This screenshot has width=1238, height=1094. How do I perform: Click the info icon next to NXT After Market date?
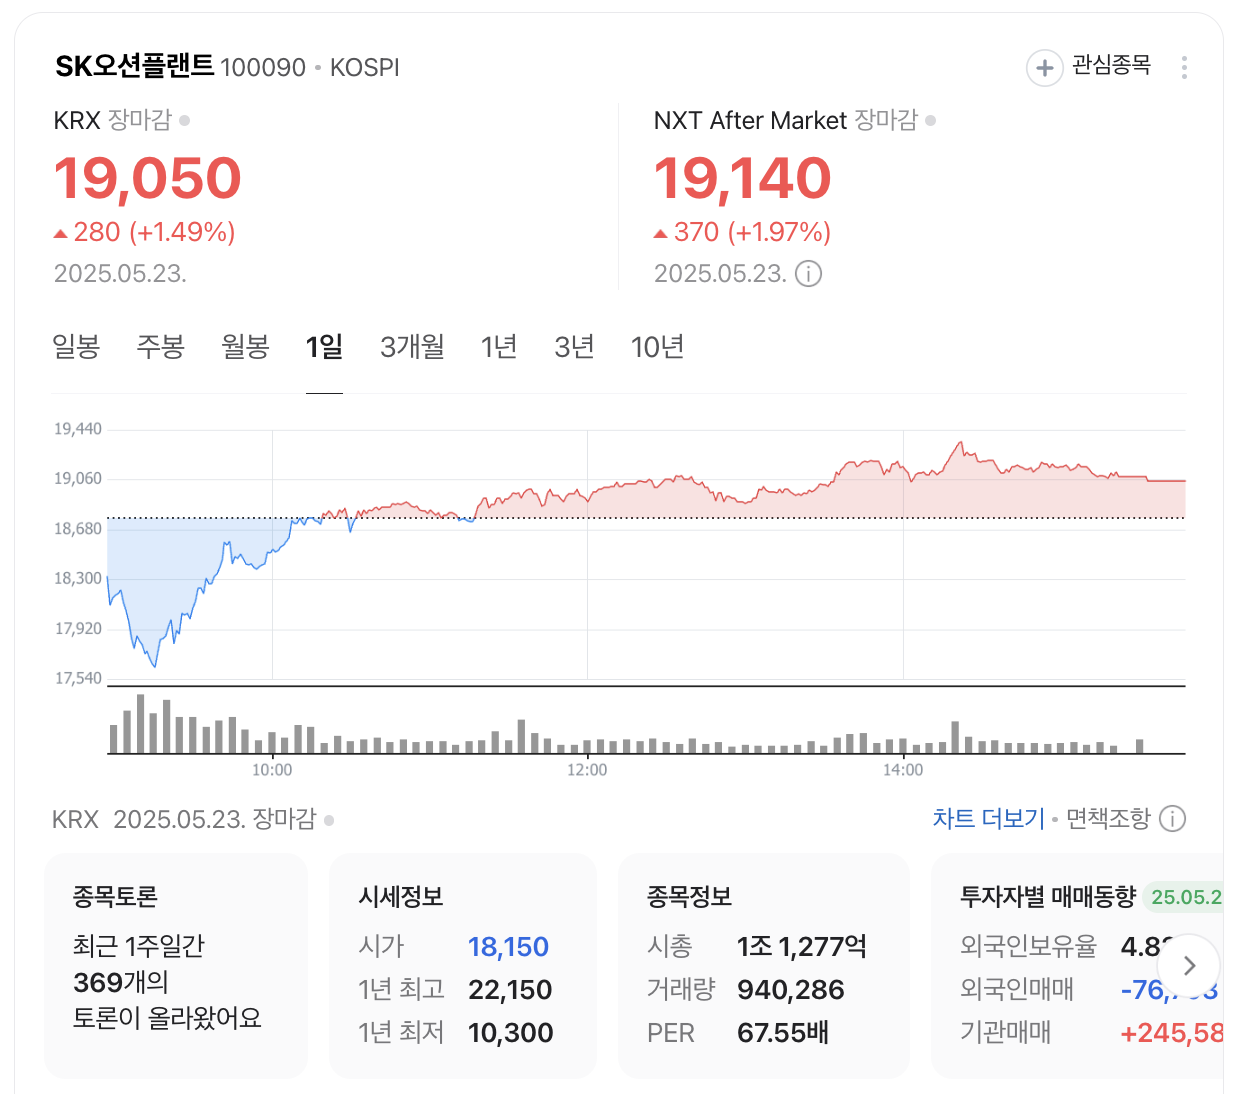pyautogui.click(x=808, y=273)
